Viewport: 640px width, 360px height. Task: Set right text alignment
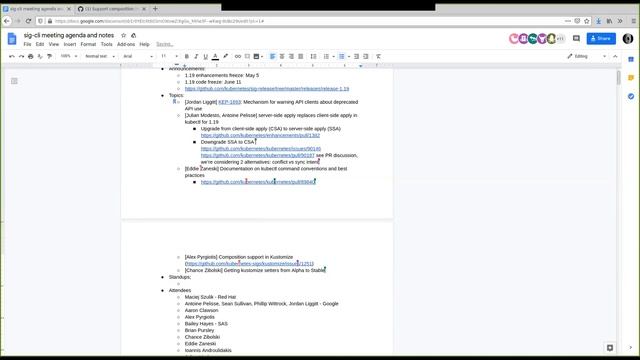click(291, 56)
